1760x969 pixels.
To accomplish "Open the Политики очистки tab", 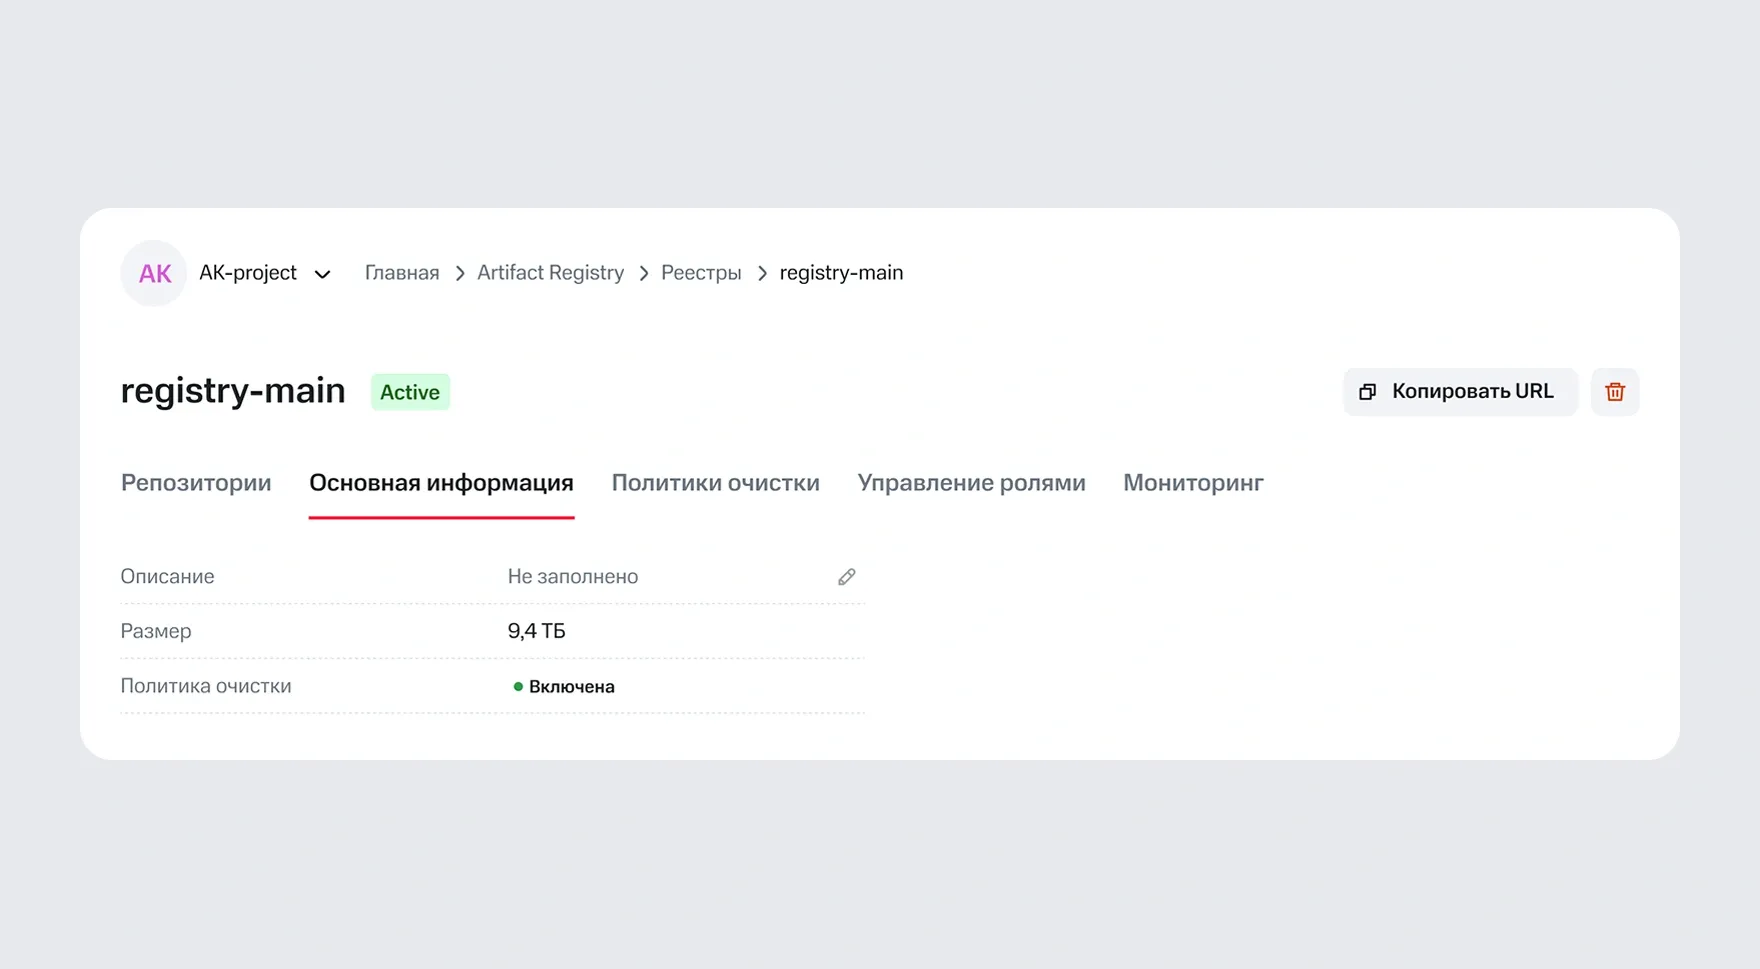I will pos(715,483).
